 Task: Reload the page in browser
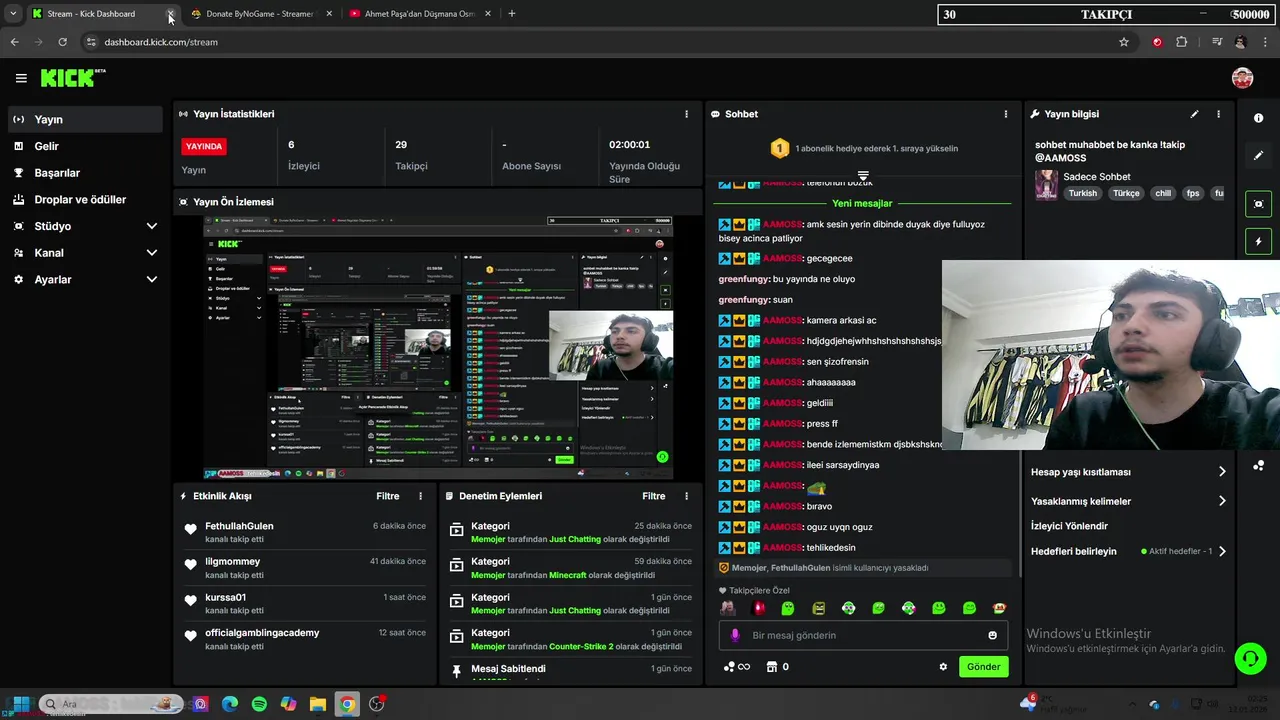pos(62,42)
